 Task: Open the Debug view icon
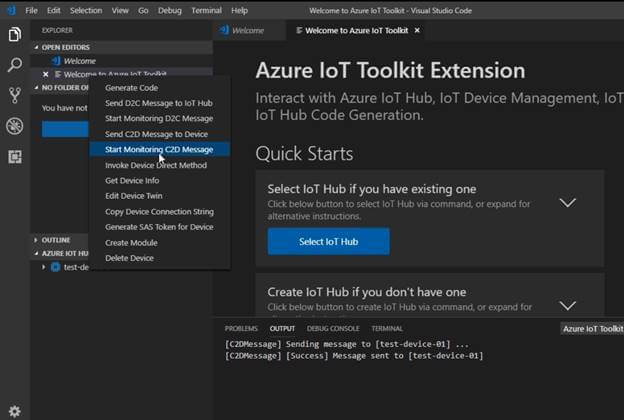15,126
